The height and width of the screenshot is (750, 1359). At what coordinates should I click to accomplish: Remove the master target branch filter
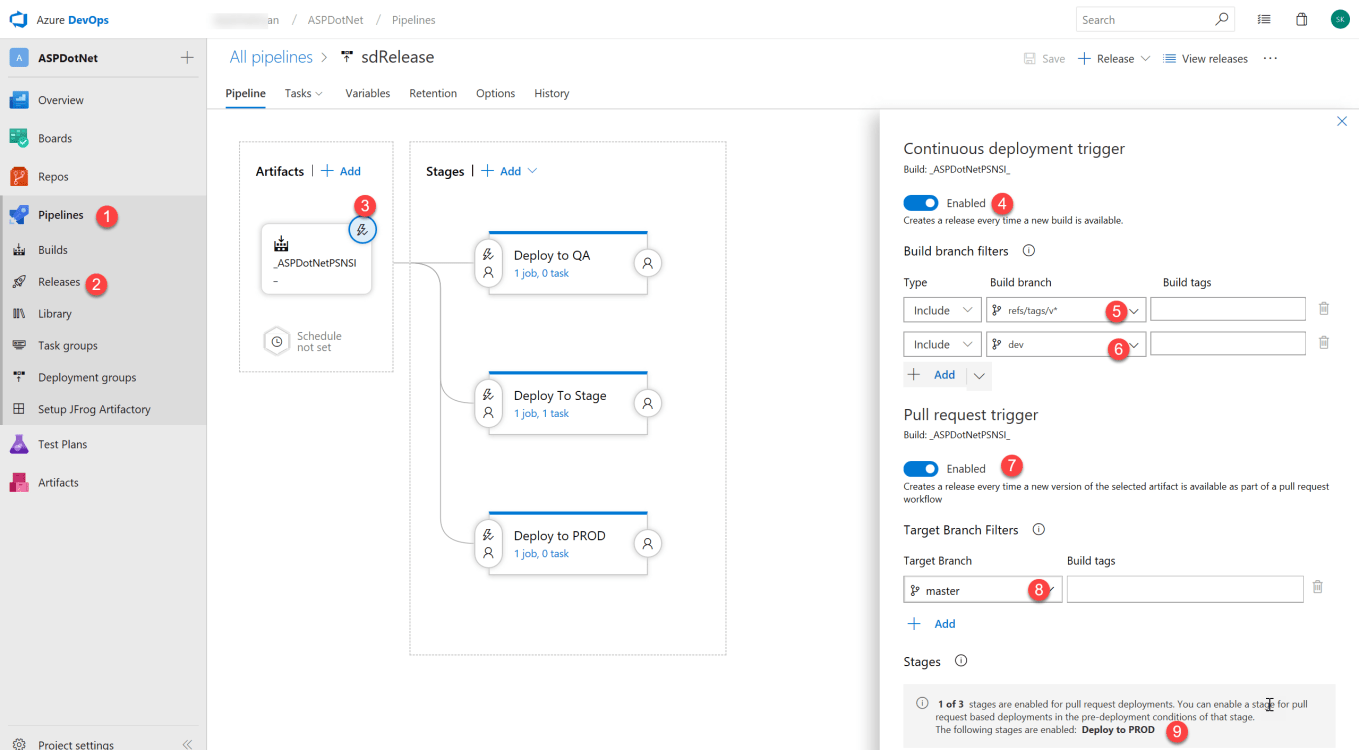(1317, 588)
